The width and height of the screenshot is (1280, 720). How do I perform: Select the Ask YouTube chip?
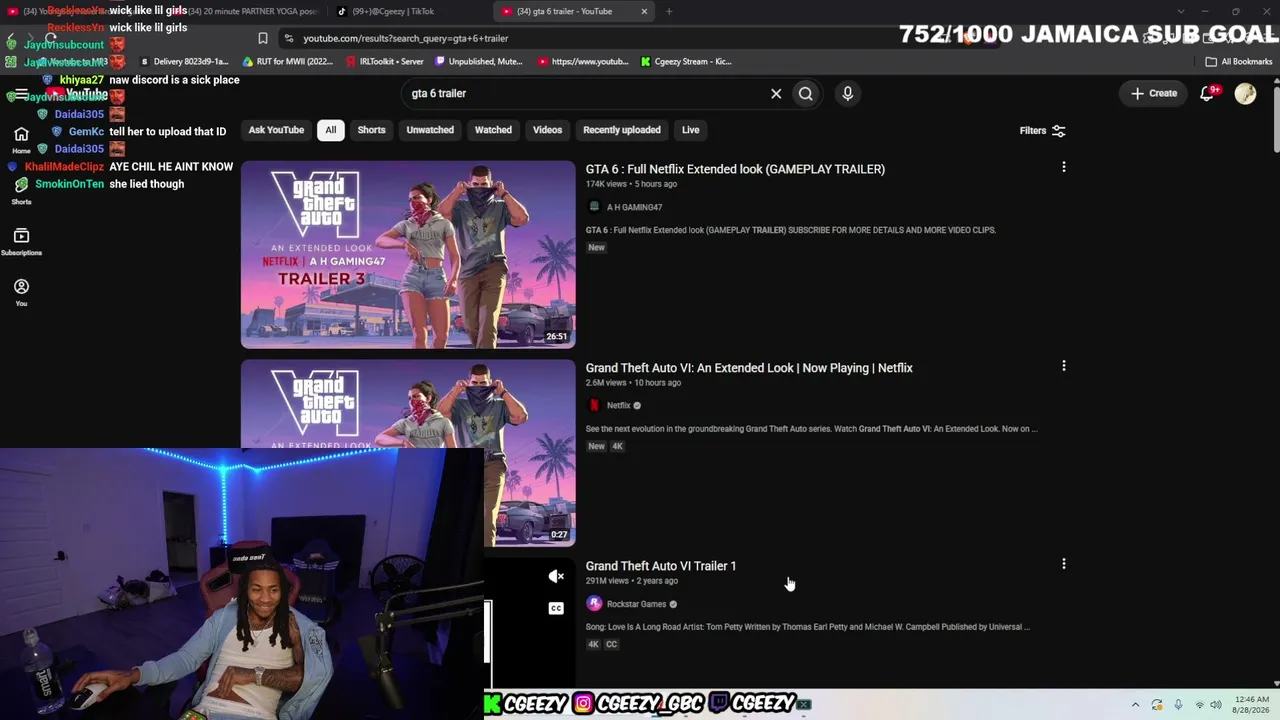click(x=276, y=130)
